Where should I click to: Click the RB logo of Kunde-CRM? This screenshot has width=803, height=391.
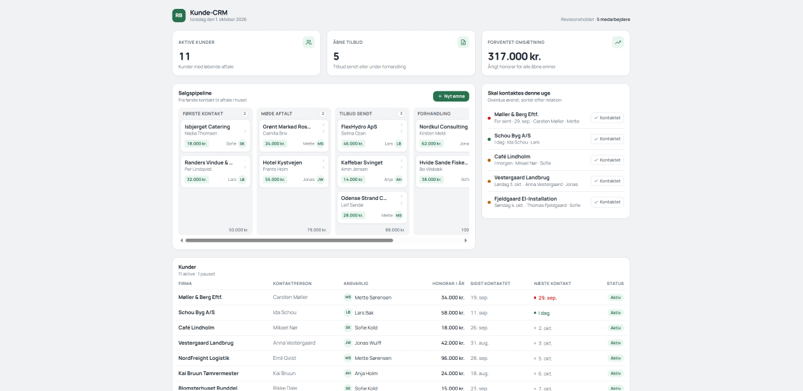(x=179, y=16)
